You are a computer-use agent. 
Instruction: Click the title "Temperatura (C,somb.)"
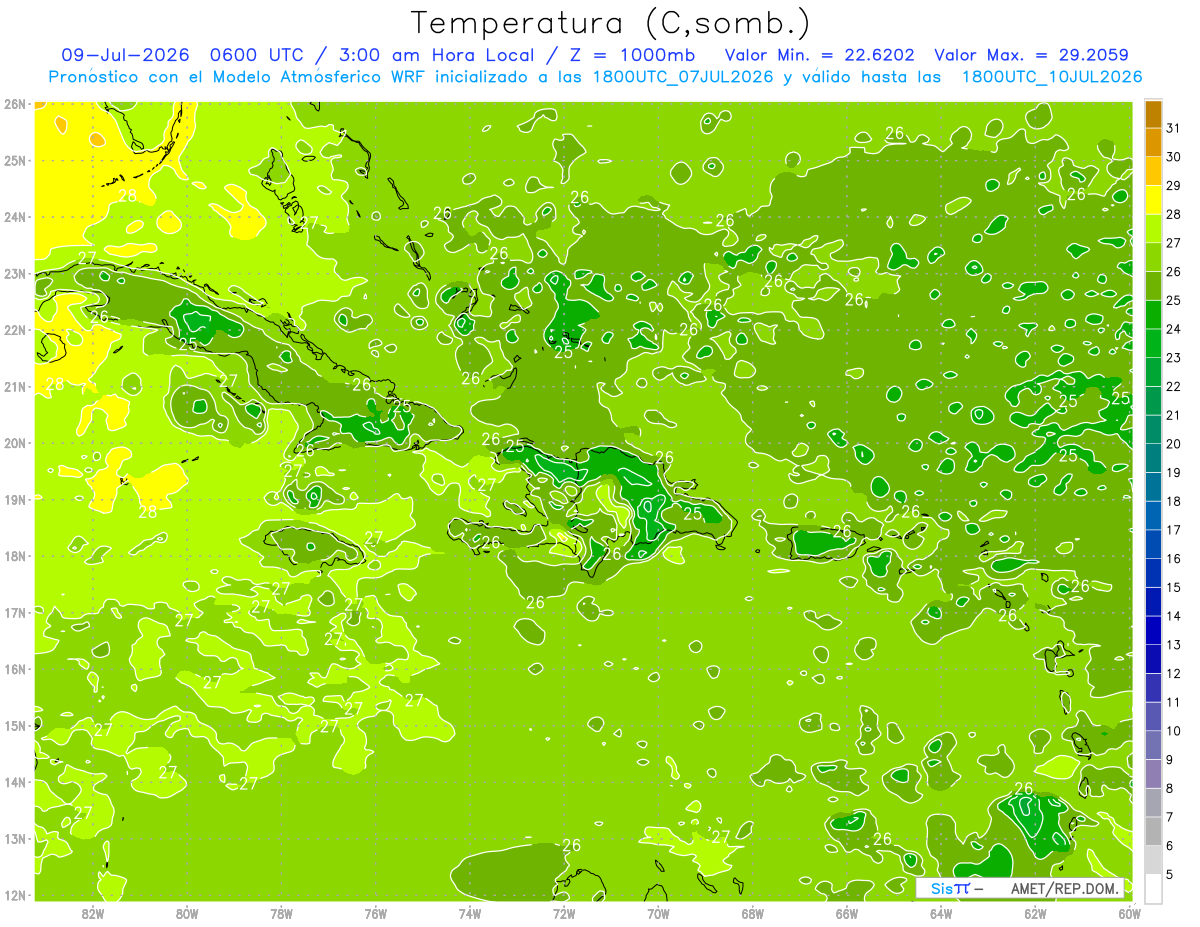(x=611, y=23)
